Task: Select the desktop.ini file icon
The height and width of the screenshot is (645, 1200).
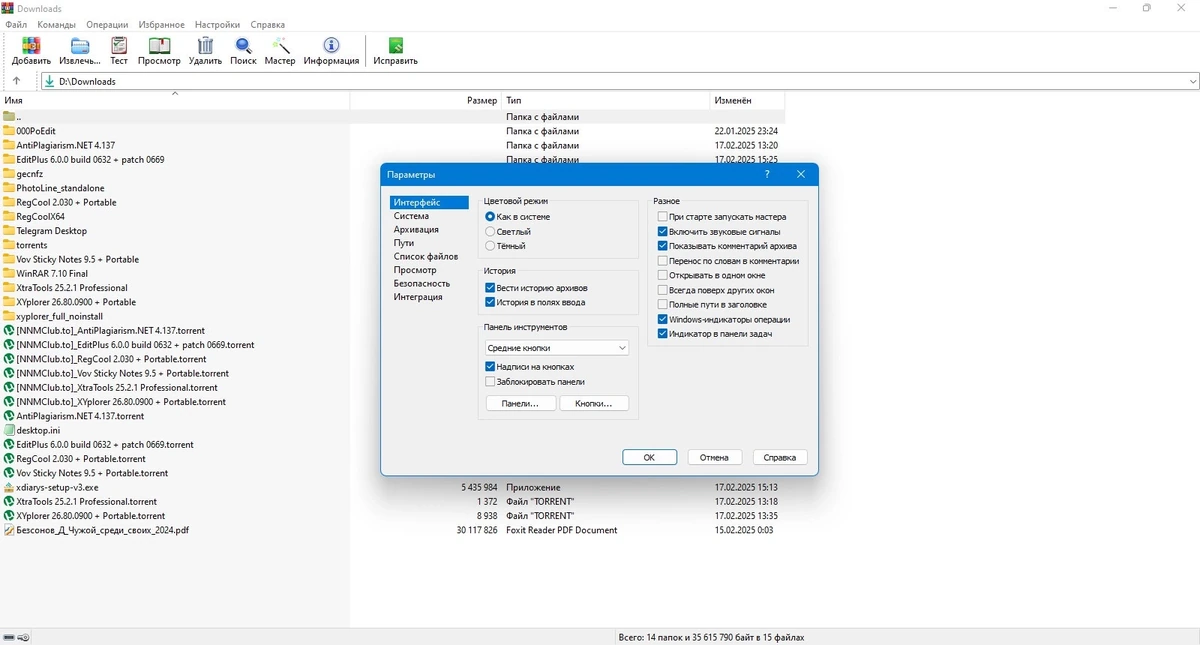Action: click(x=9, y=430)
